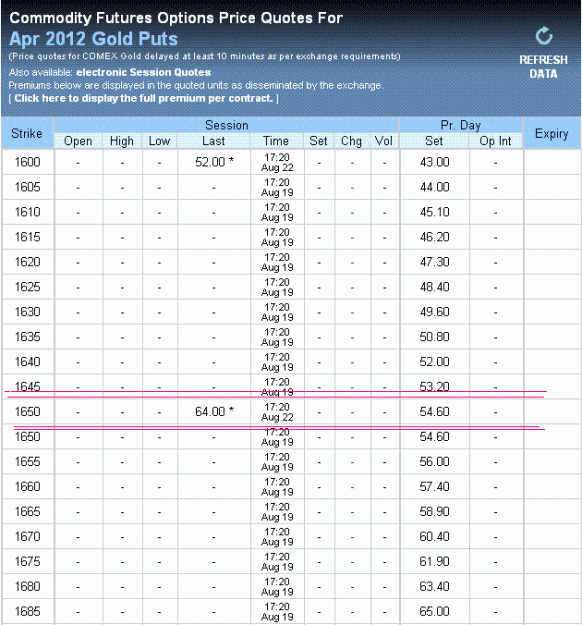Select the 50.80 previous settlement

435,337
